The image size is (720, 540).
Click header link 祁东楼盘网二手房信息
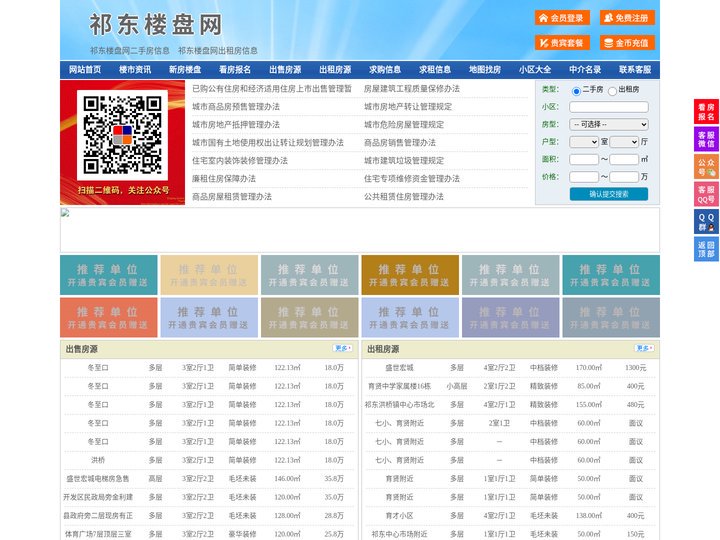130,51
